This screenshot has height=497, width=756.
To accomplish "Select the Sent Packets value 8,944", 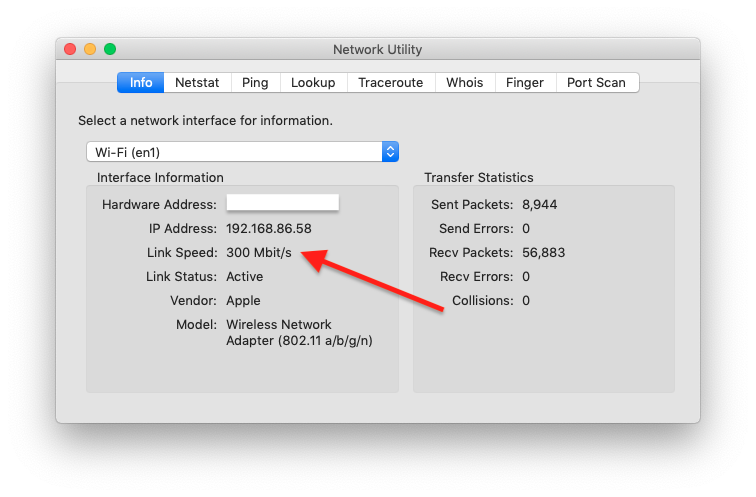I will coord(540,204).
